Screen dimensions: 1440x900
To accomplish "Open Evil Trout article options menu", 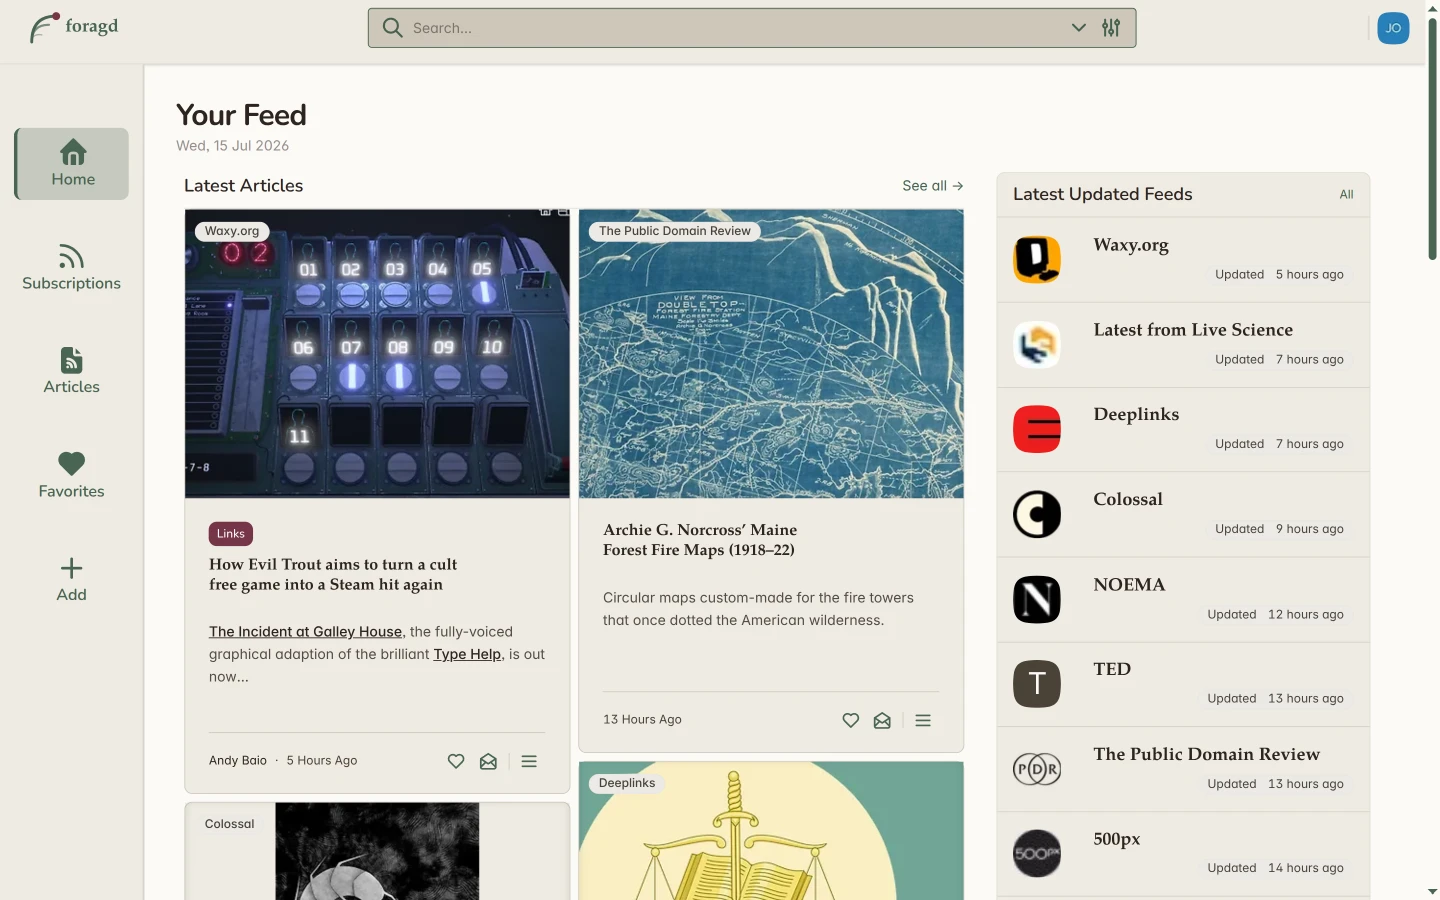I will point(529,761).
